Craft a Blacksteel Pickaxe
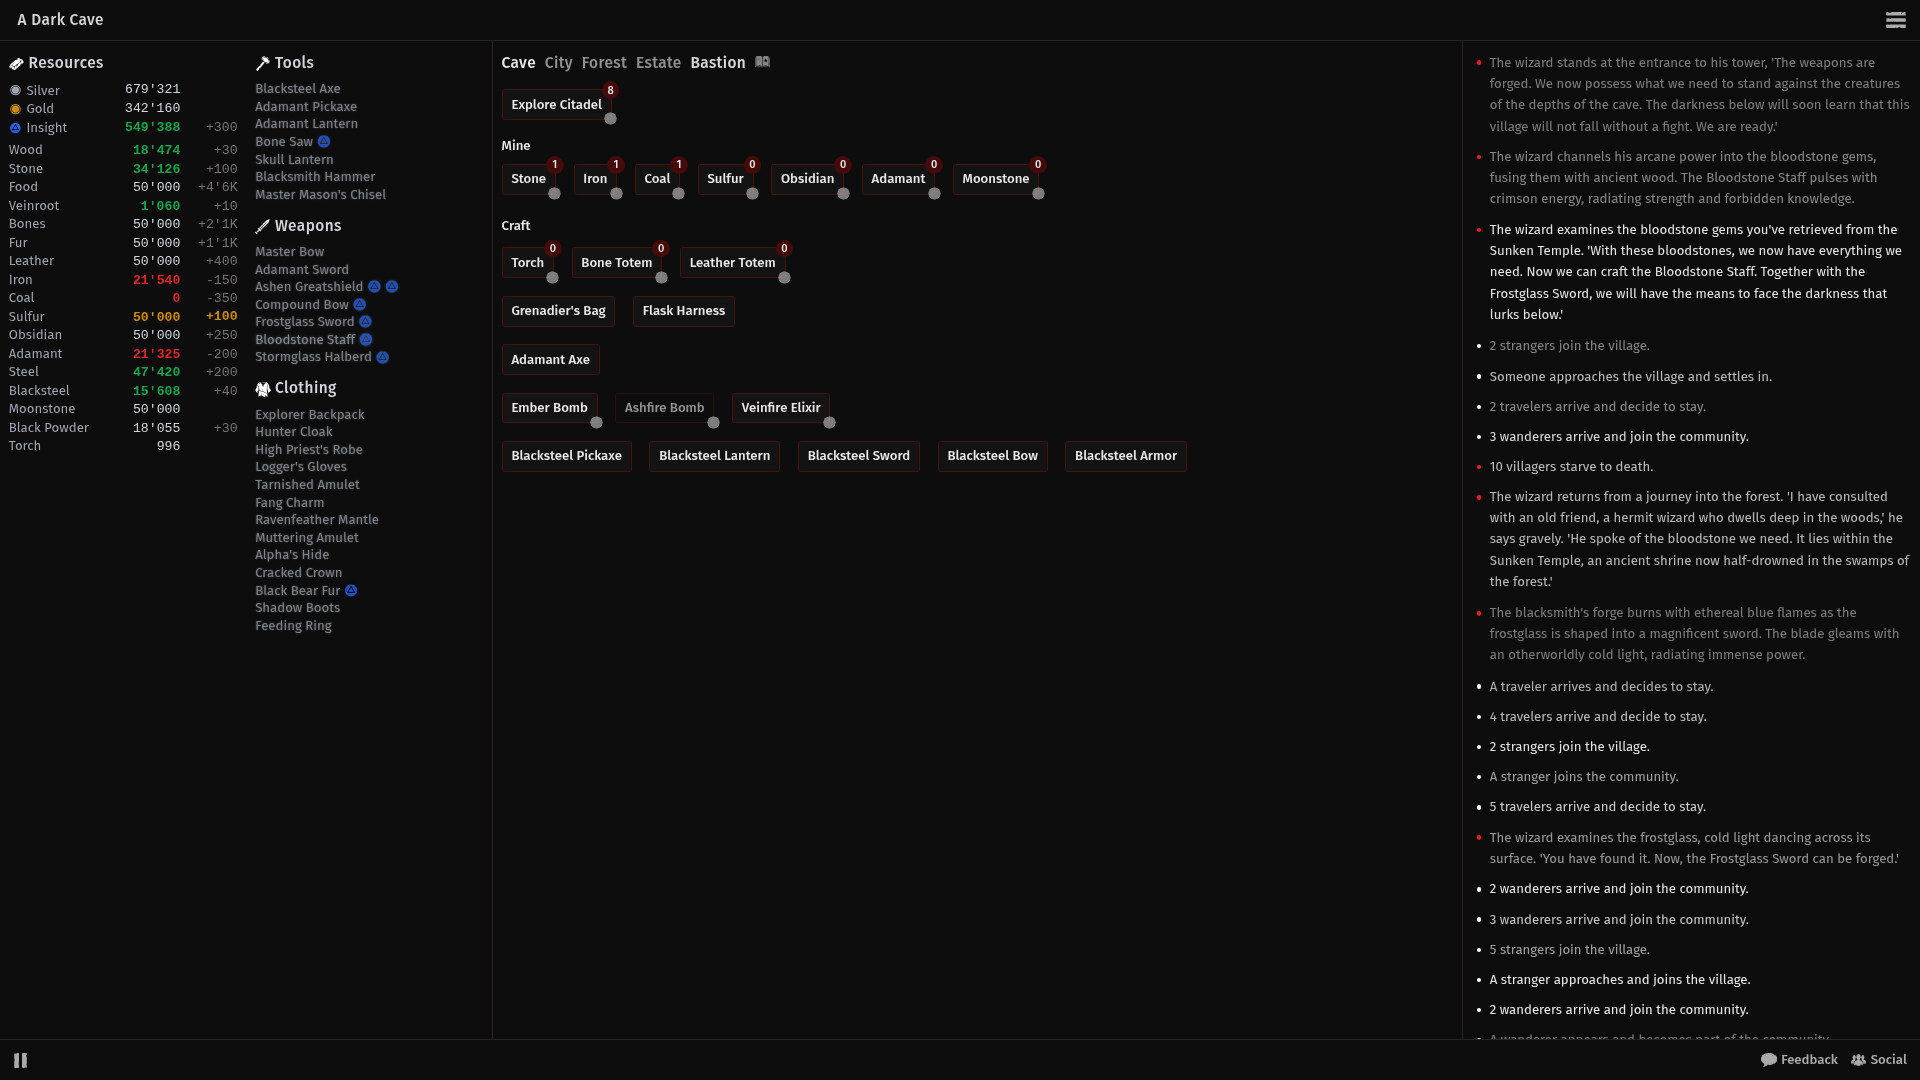The width and height of the screenshot is (1920, 1080). 566,456
